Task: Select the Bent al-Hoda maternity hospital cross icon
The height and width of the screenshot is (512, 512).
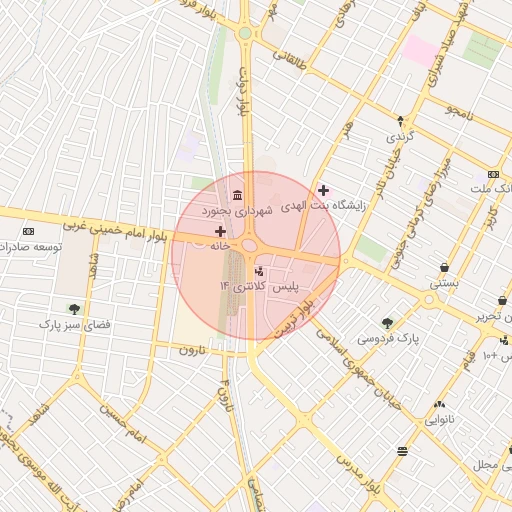Action: [x=323, y=191]
